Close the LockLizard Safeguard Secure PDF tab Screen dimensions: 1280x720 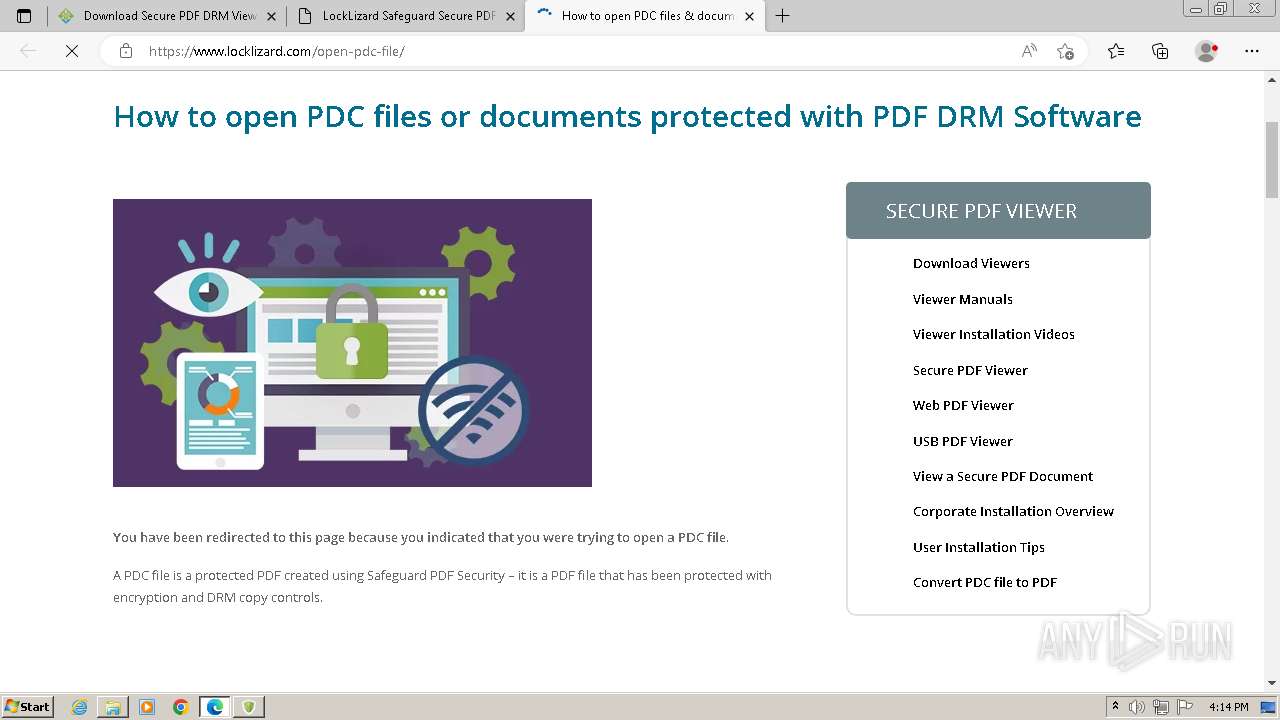510,16
